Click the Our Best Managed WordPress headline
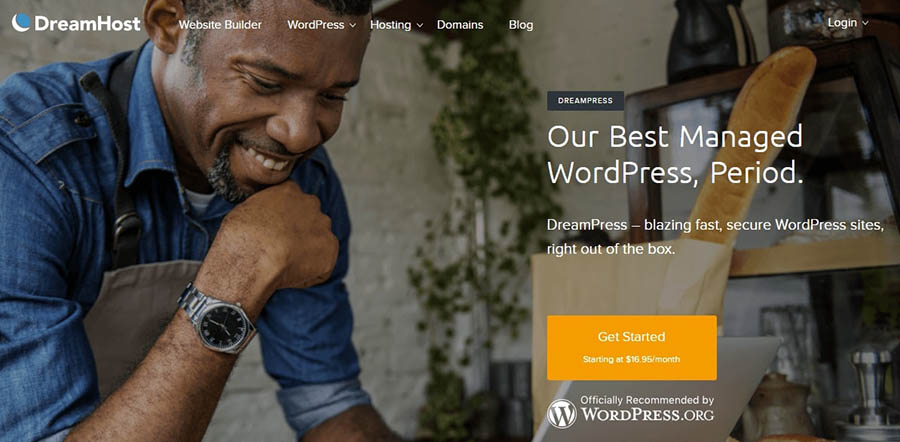 pyautogui.click(x=675, y=154)
